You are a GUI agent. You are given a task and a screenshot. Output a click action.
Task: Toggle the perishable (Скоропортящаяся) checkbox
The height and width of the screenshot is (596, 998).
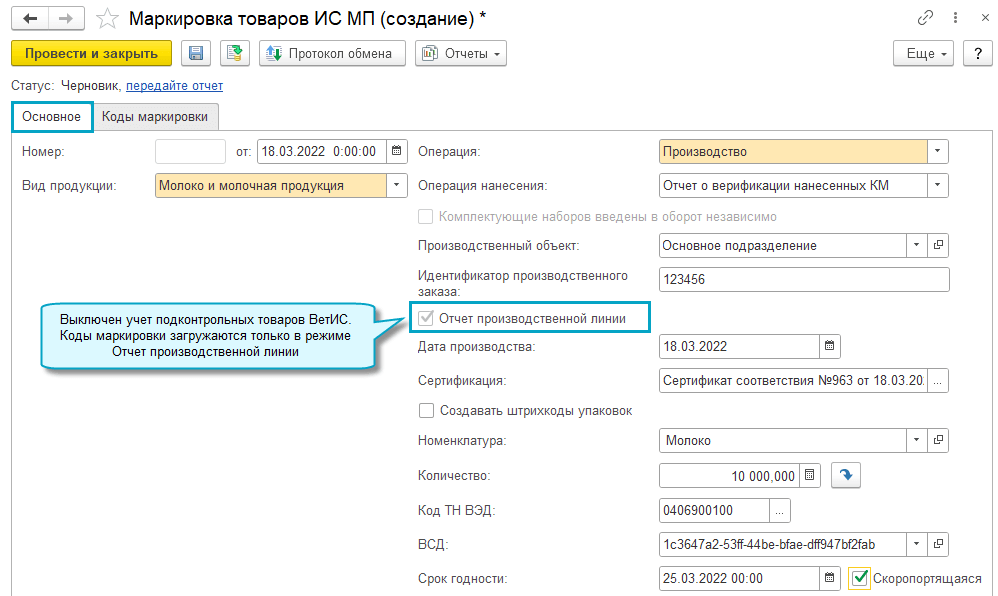(860, 578)
